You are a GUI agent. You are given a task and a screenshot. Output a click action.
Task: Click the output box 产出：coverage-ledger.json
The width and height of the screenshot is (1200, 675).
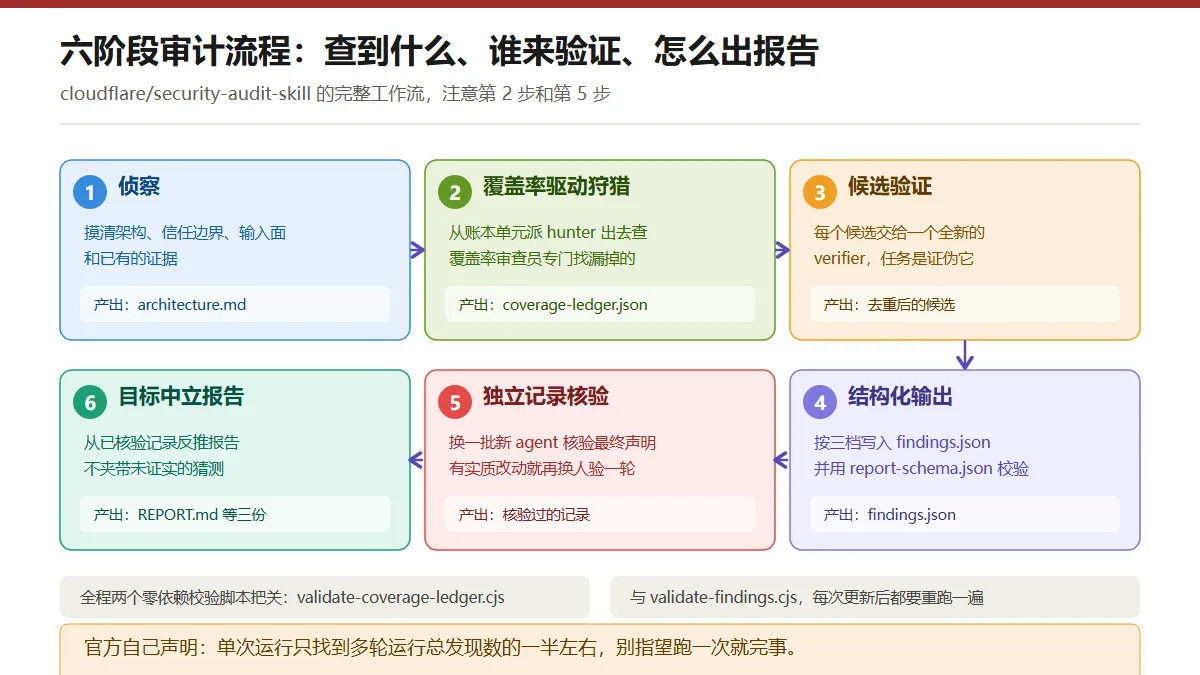click(x=600, y=304)
